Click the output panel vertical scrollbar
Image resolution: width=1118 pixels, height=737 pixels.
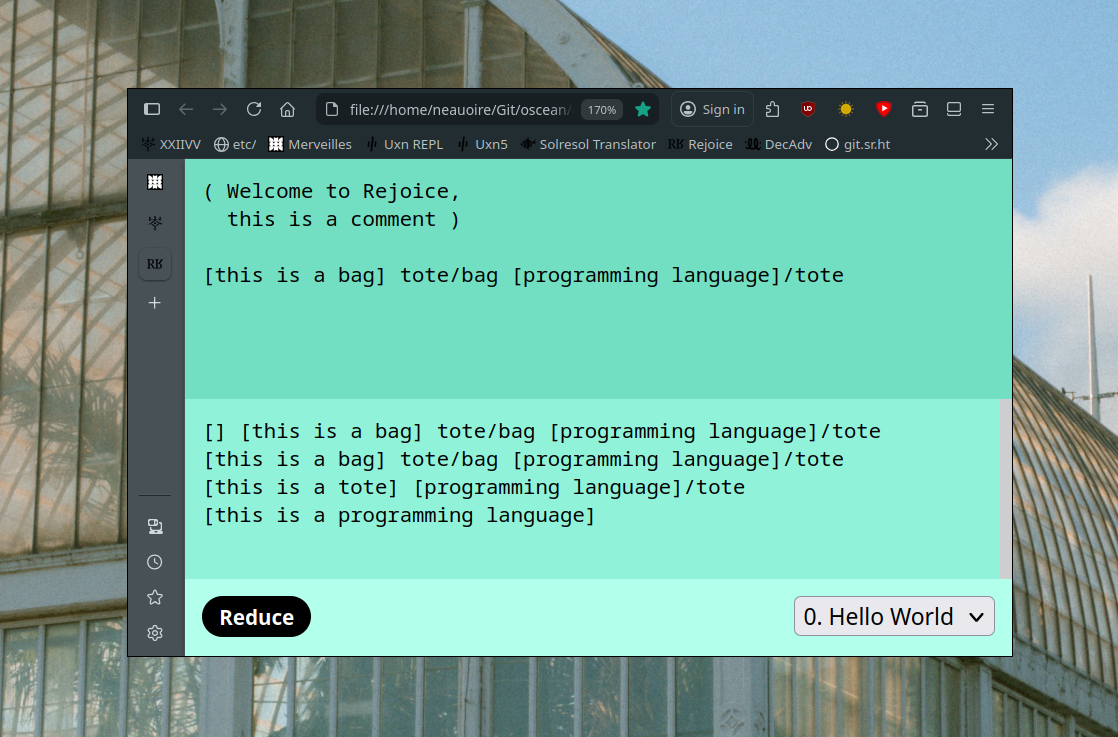(1005, 488)
